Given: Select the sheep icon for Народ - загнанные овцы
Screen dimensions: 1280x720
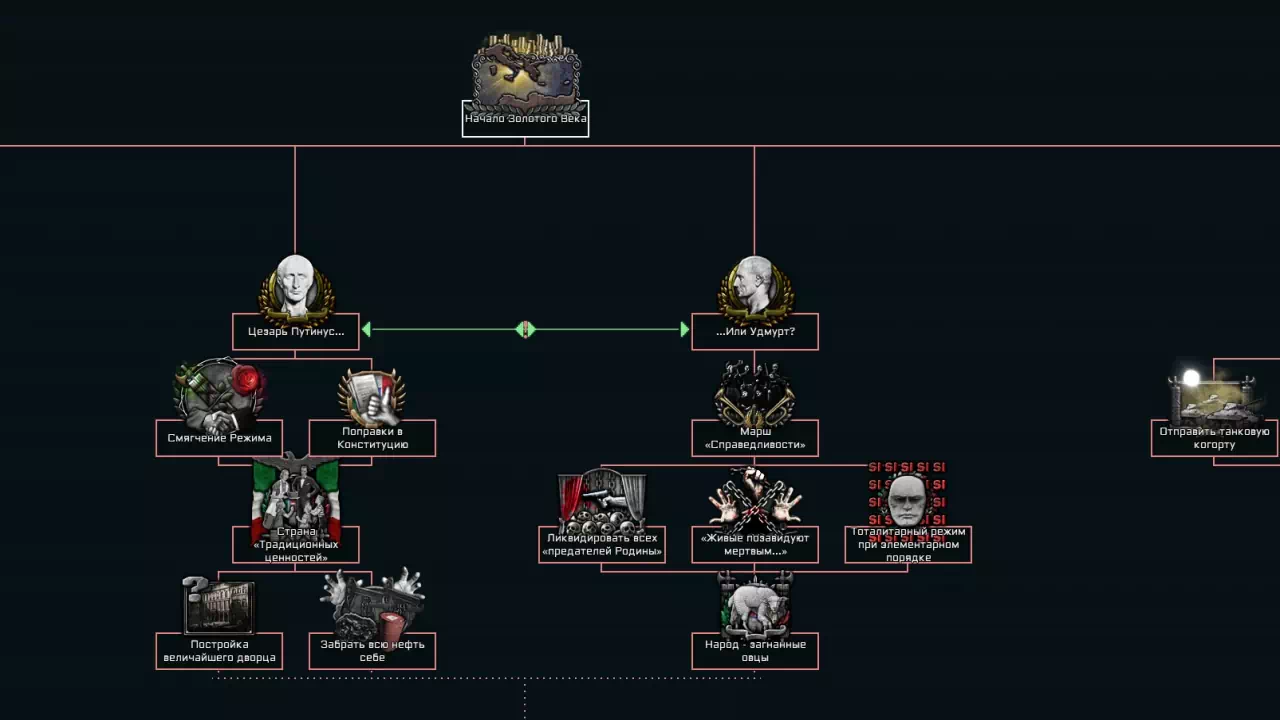Looking at the screenshot, I should [755, 606].
